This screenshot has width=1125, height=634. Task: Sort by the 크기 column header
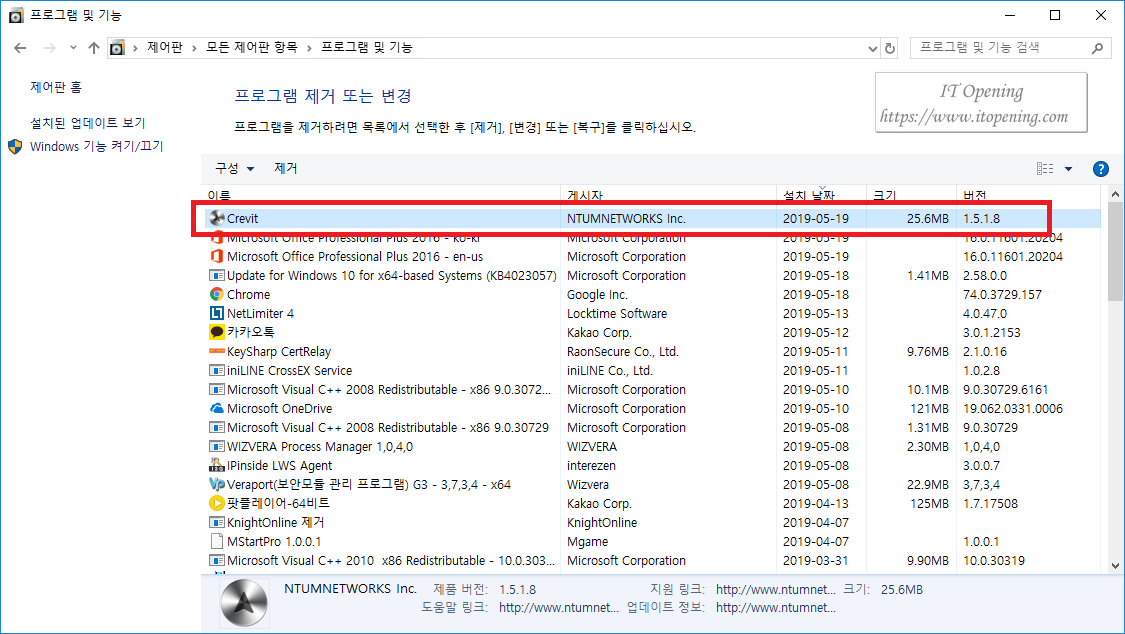pos(885,195)
